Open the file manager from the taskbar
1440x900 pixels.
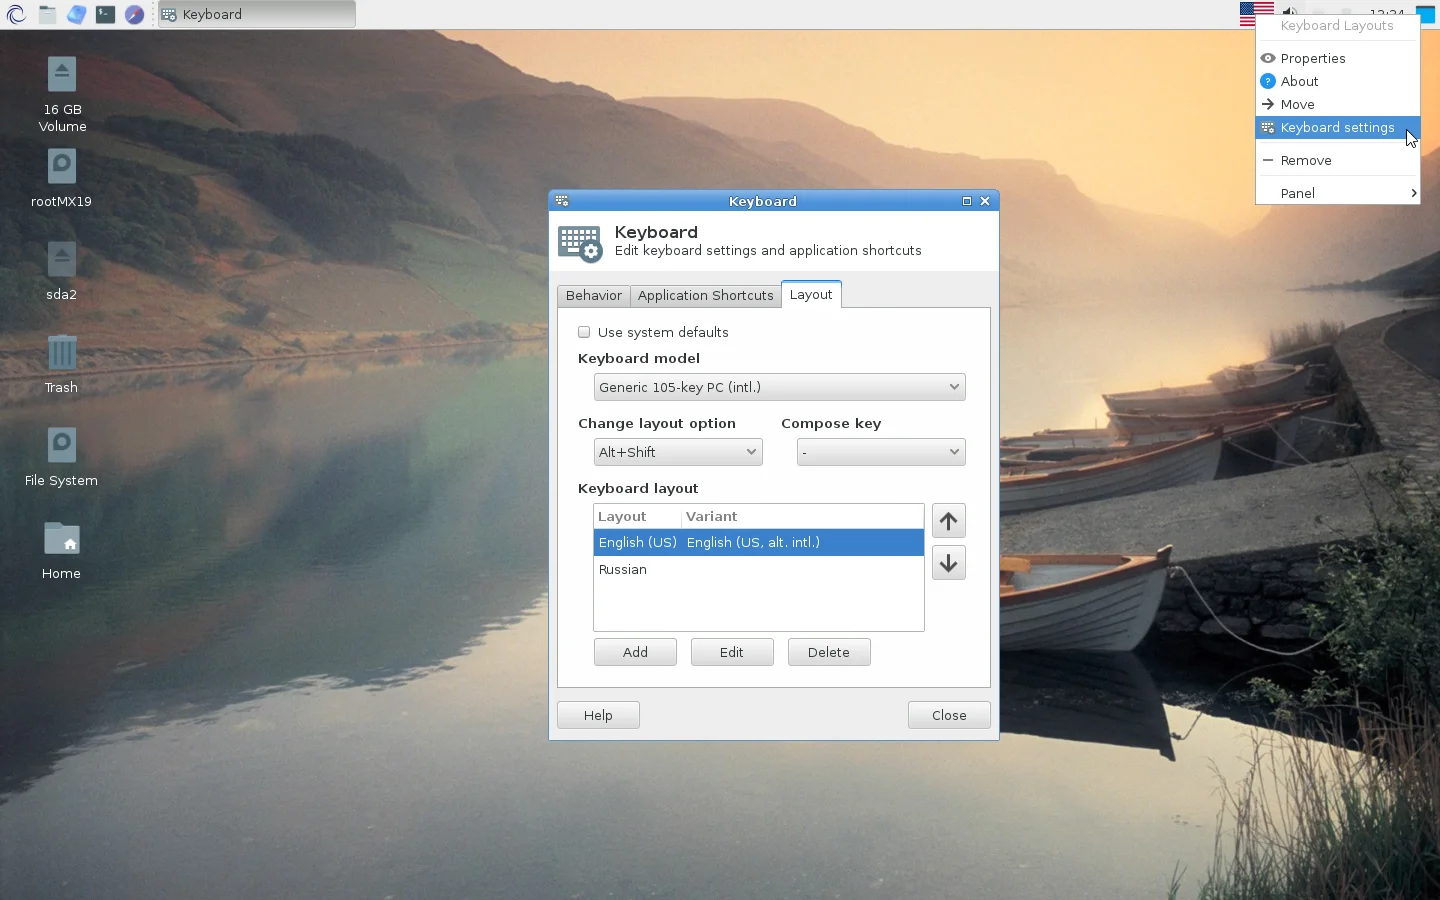tap(47, 14)
